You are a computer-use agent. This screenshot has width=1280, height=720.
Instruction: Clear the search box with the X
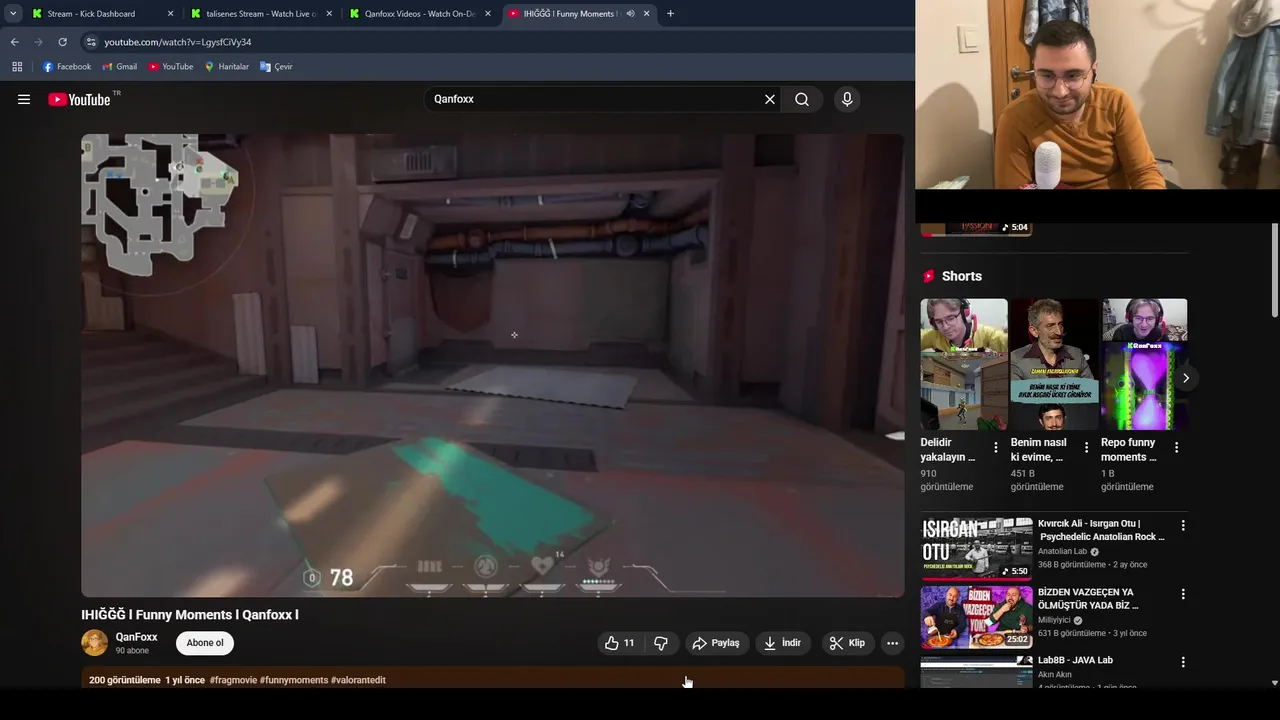pos(770,99)
